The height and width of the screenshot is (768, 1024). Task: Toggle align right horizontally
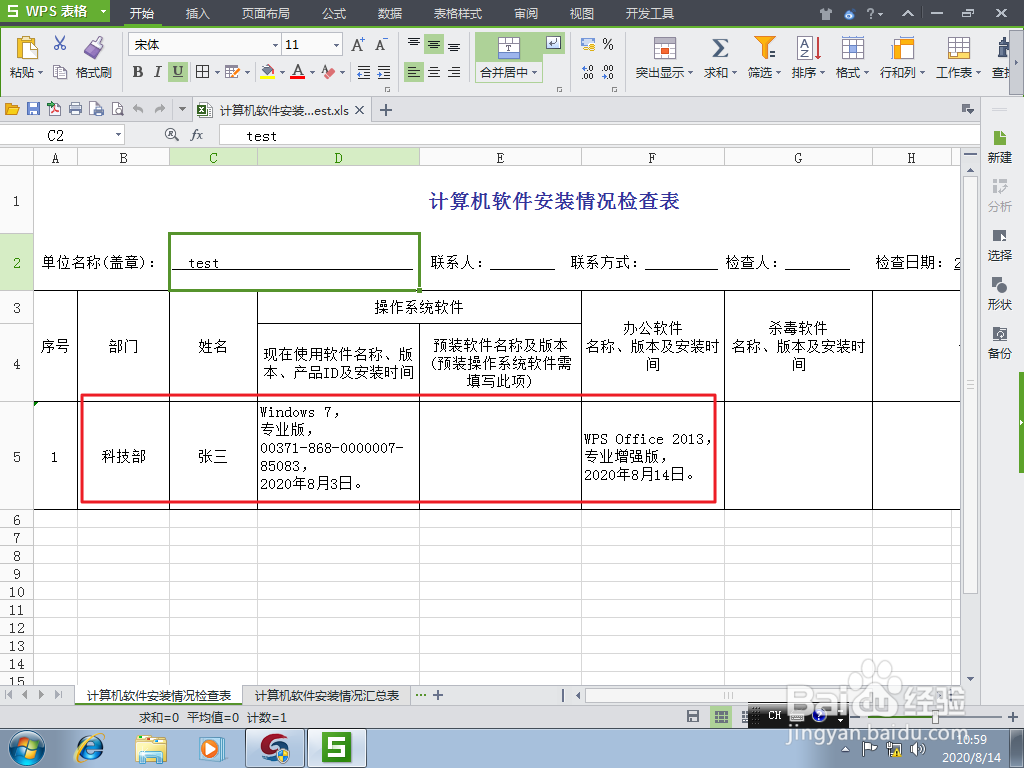coord(454,72)
